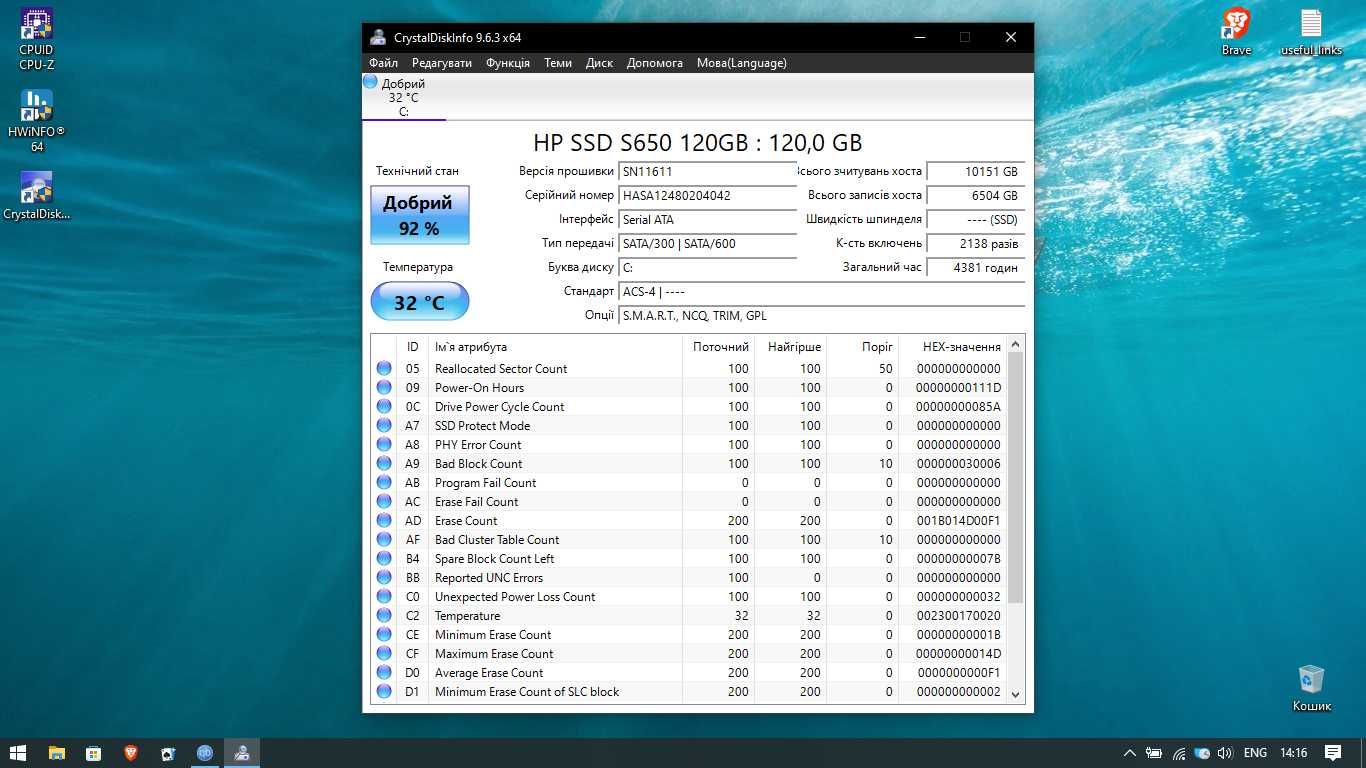The image size is (1366, 768).
Task: Click the status icon for Average Erase Count
Action: coord(384,672)
